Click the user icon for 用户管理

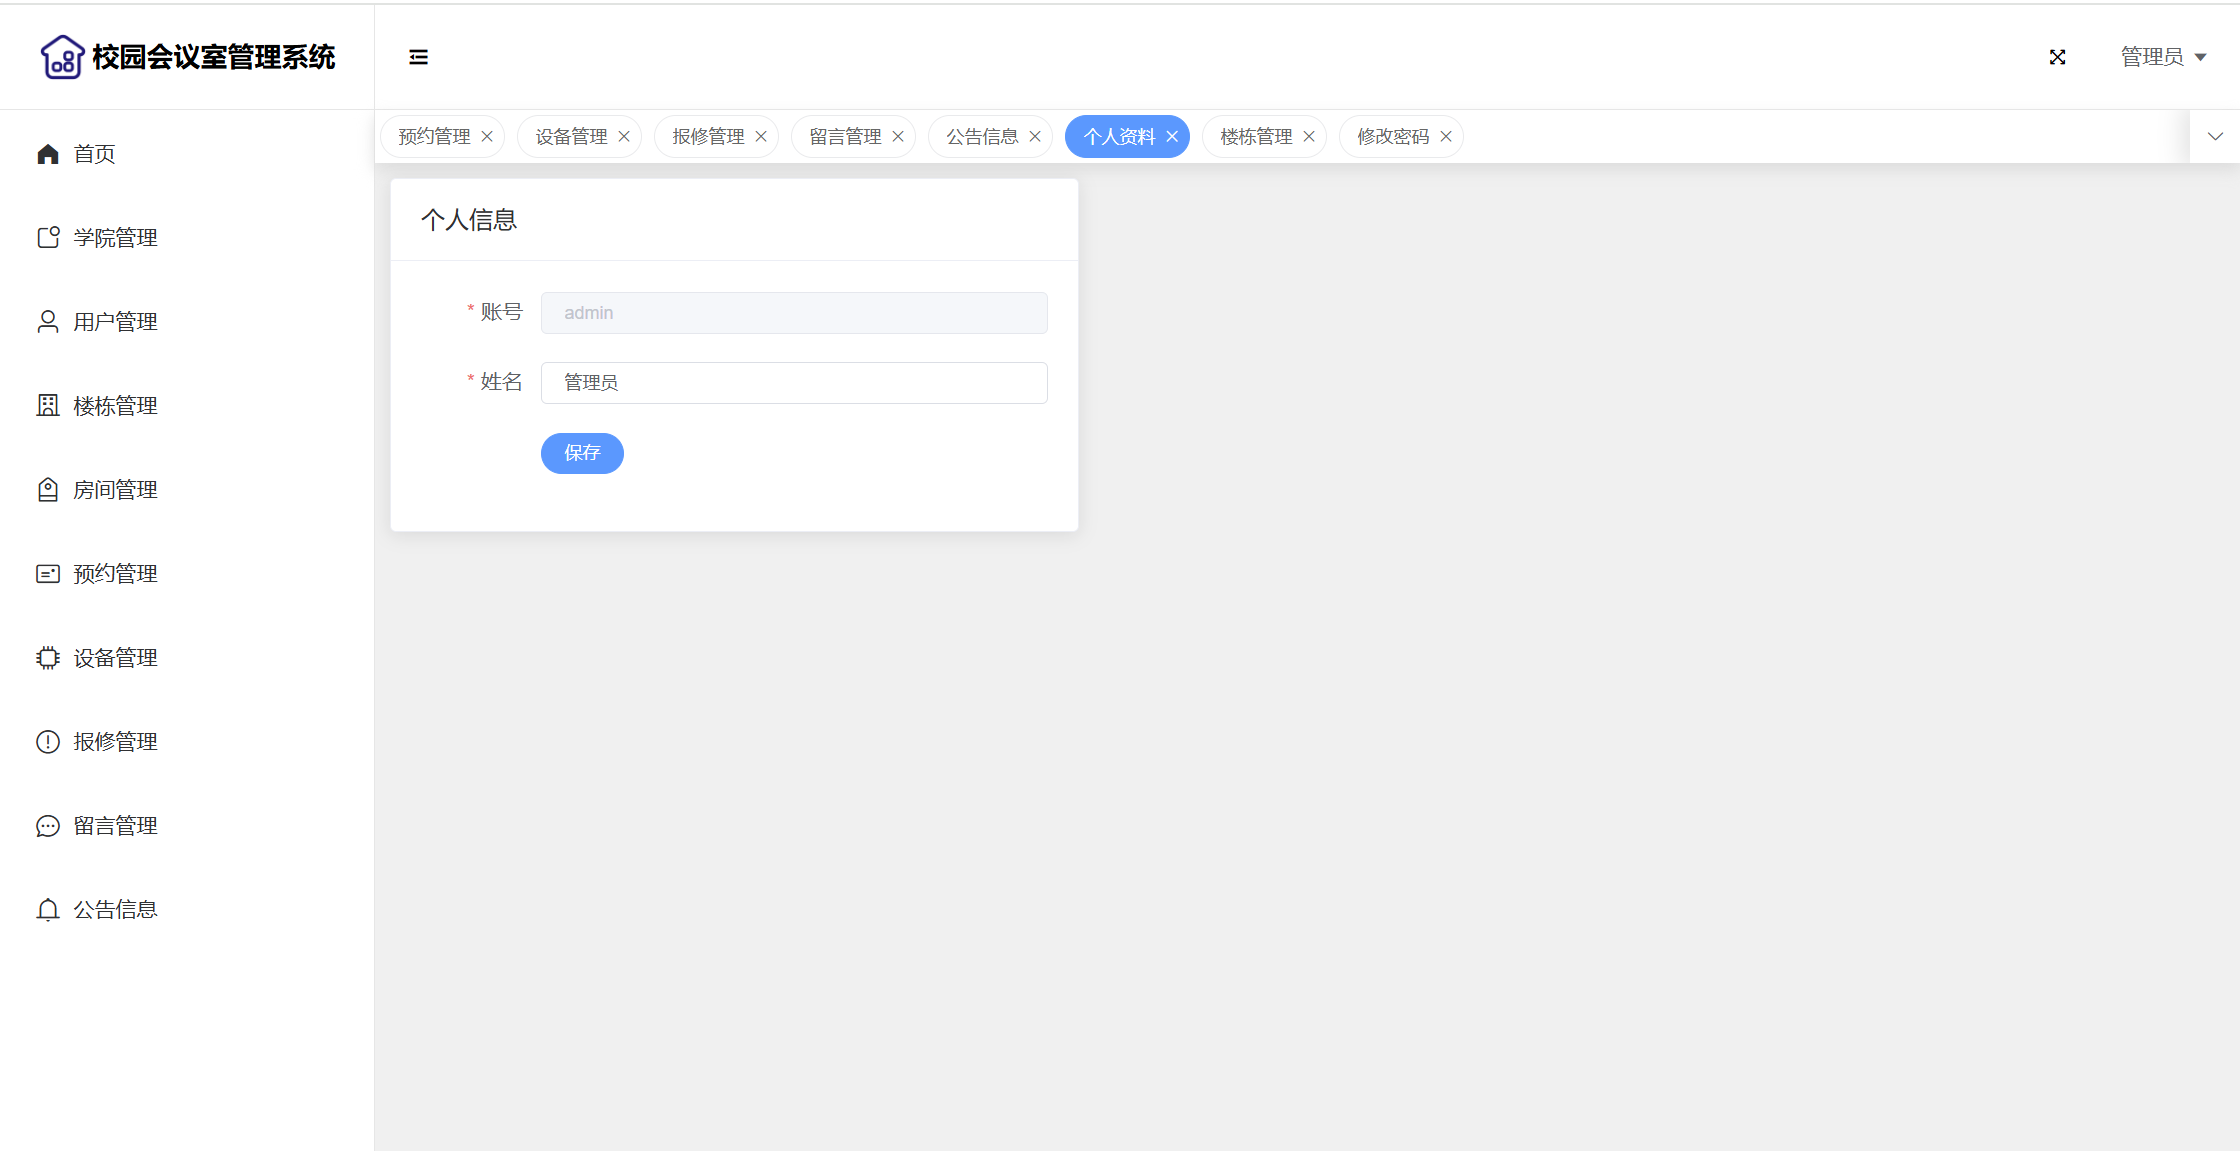[x=48, y=322]
